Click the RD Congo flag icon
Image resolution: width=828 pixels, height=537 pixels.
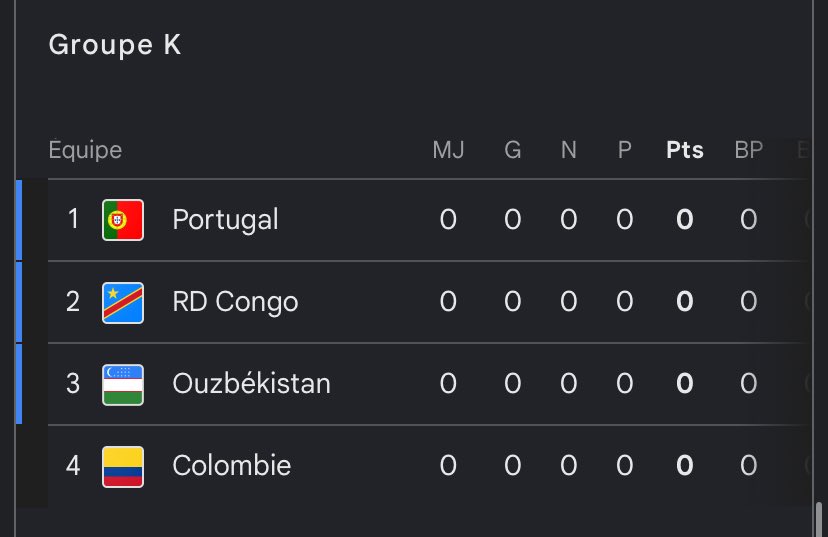123,303
